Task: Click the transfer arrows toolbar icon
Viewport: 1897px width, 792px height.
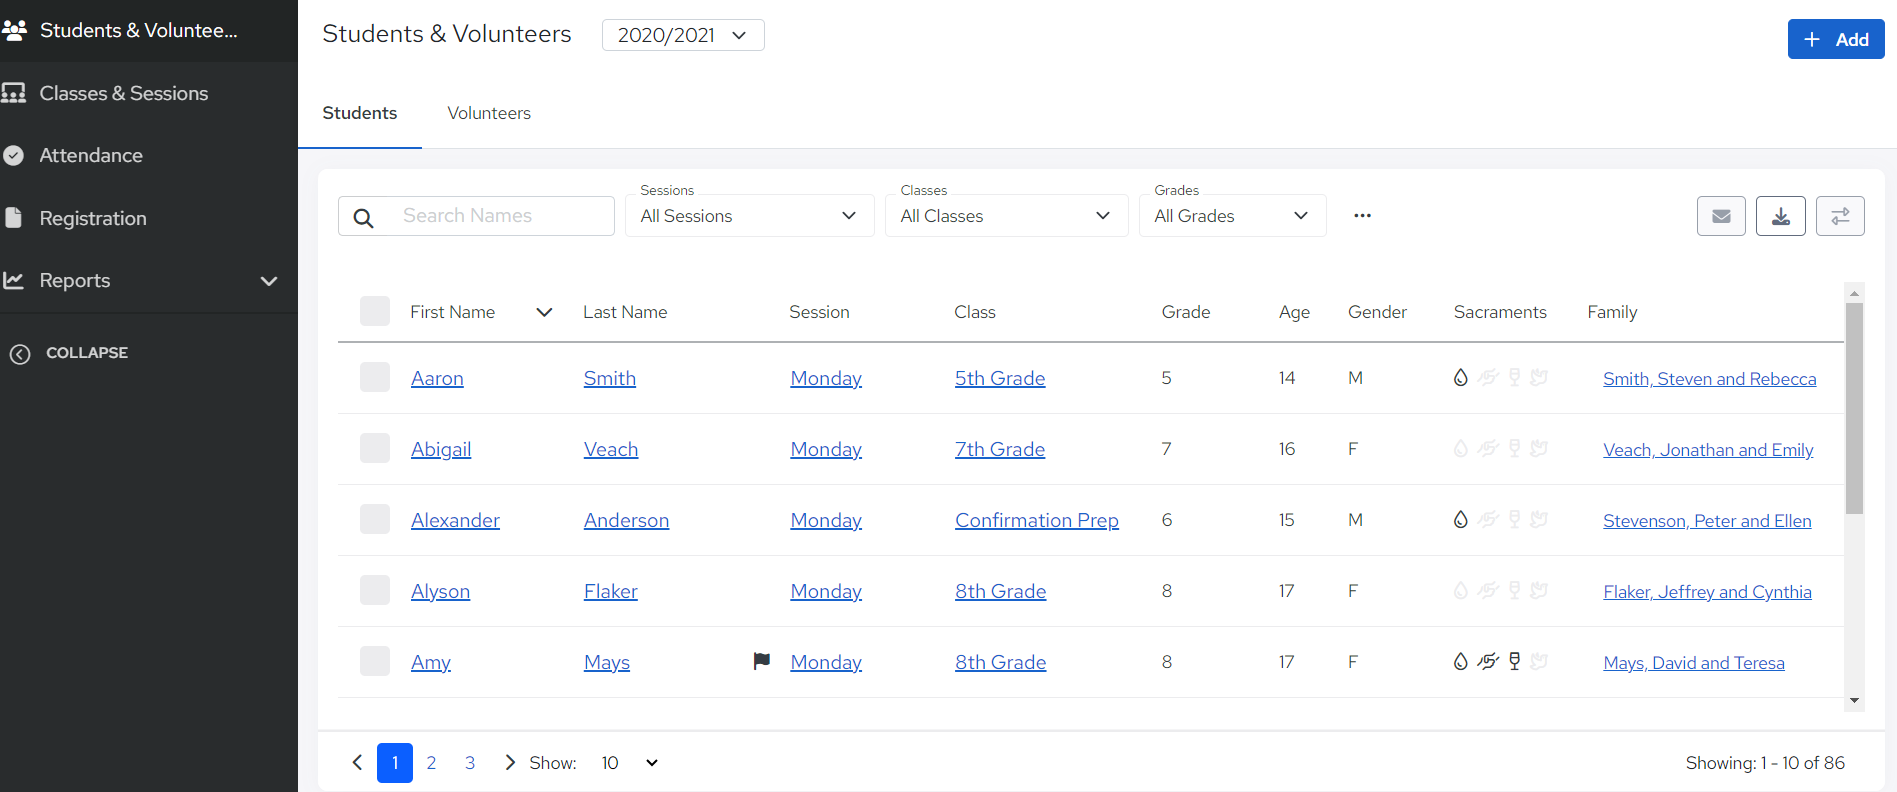Action: tap(1840, 216)
